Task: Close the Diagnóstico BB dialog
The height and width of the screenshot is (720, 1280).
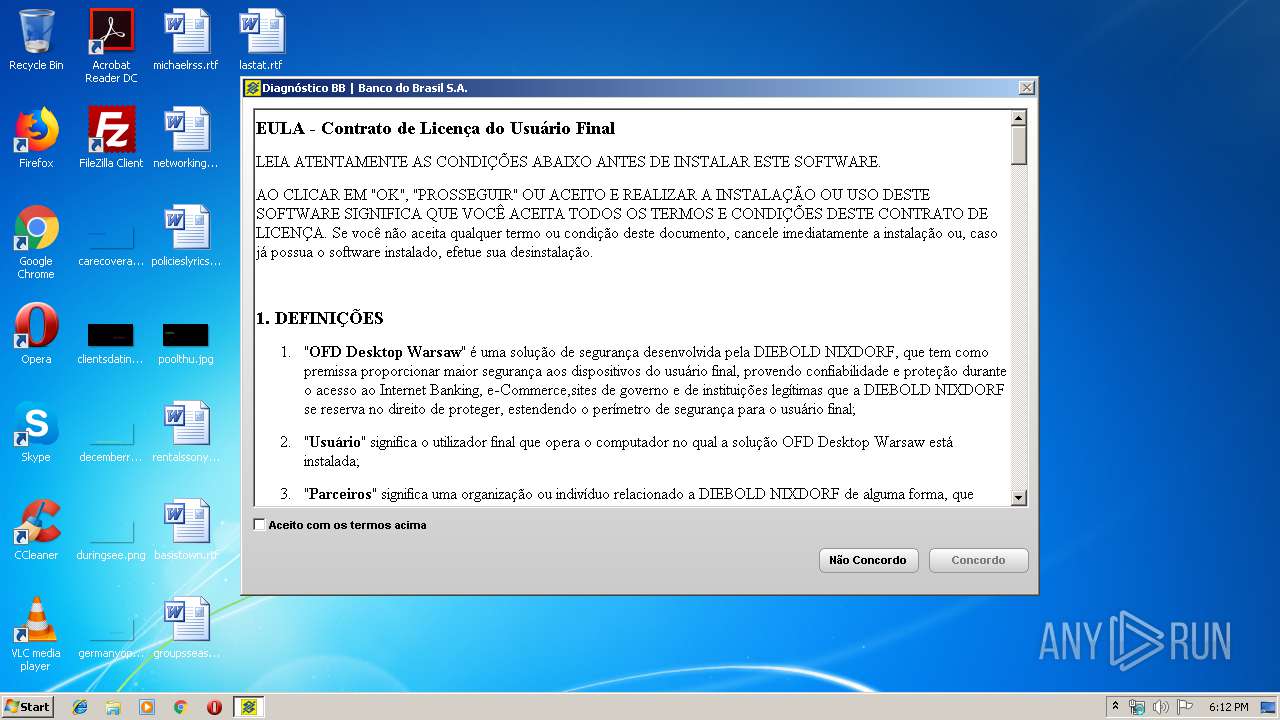Action: (x=1026, y=88)
